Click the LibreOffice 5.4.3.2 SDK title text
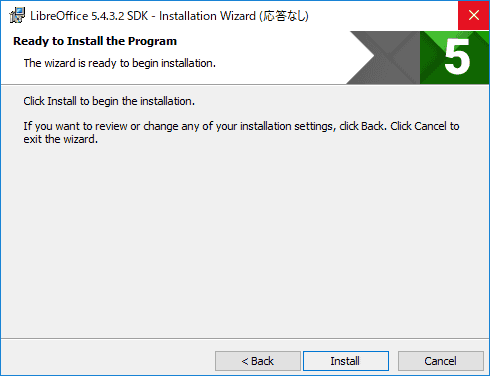 click(89, 16)
